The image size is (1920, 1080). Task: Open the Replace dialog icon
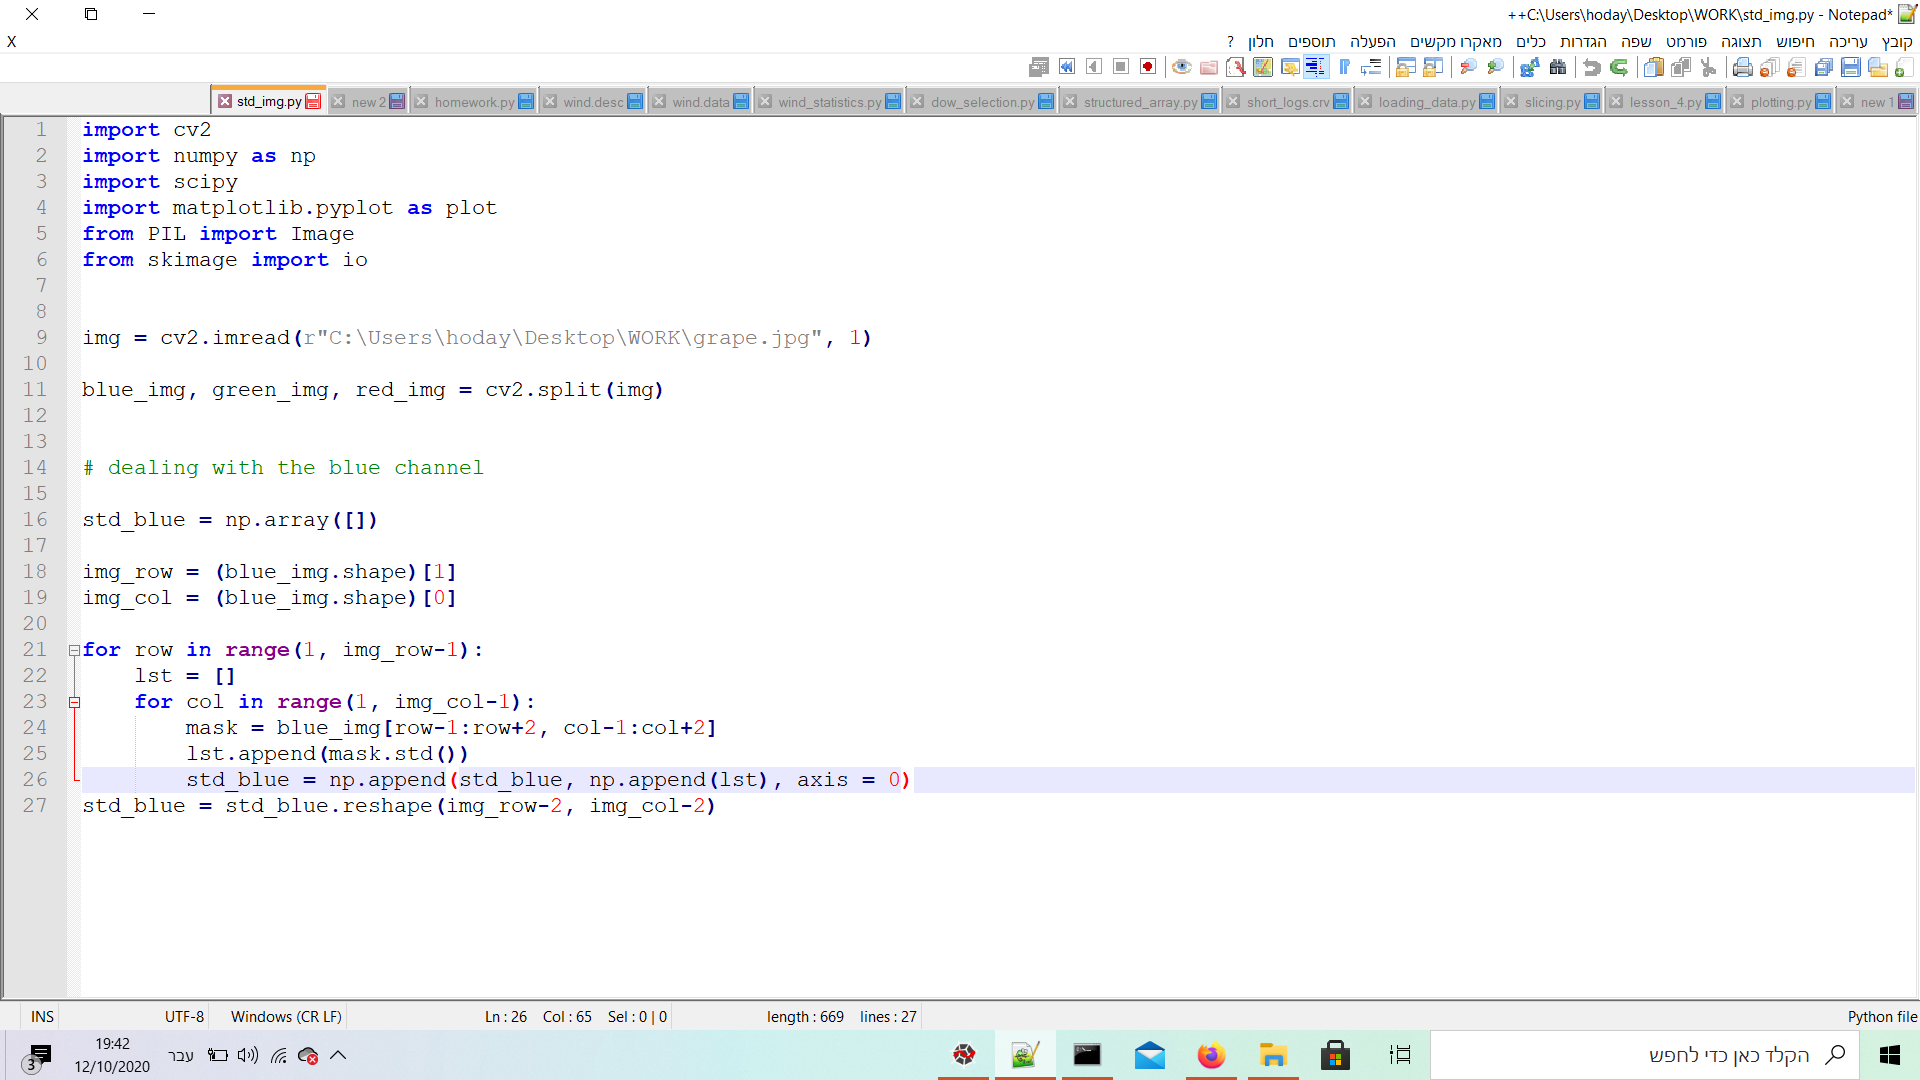(x=1530, y=67)
